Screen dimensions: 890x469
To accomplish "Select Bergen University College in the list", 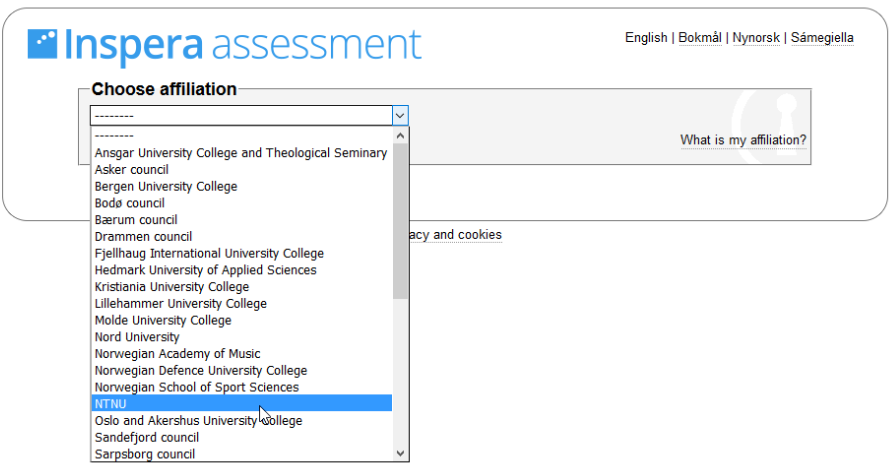I will click(x=242, y=186).
